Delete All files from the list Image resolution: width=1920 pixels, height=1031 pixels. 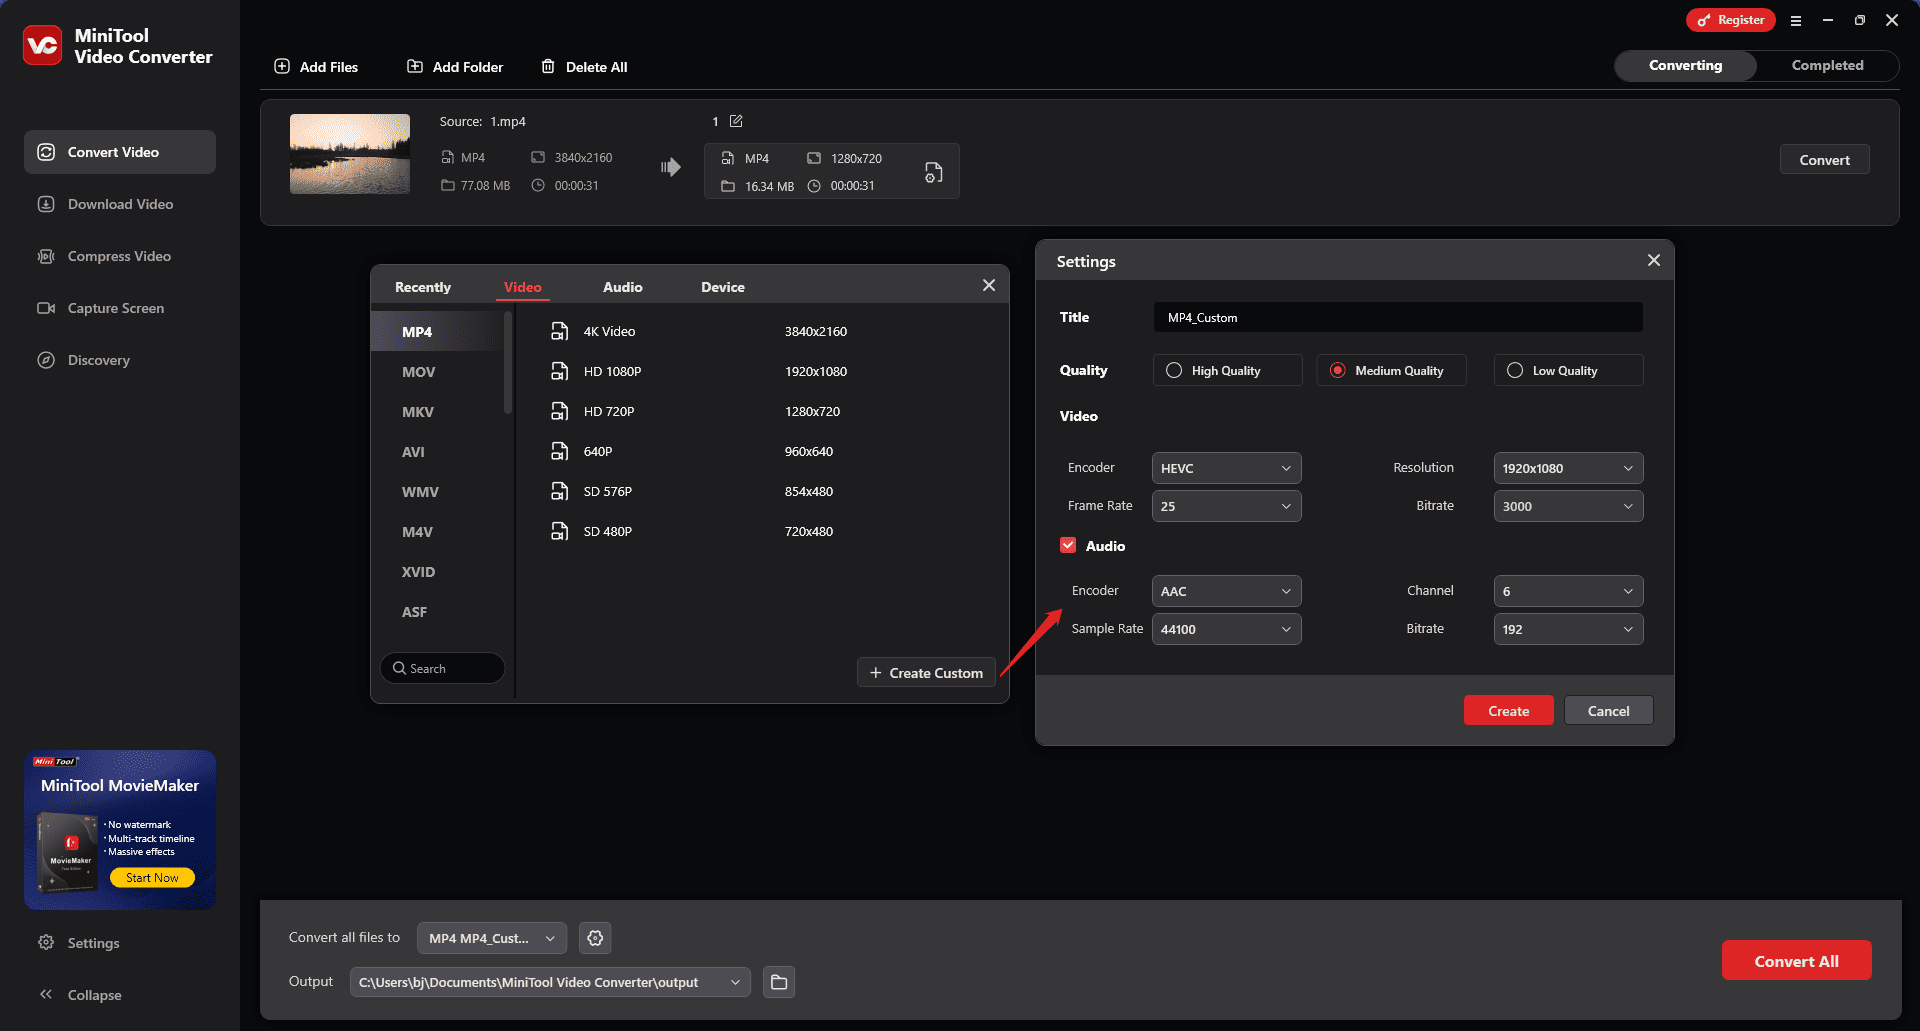tap(585, 67)
